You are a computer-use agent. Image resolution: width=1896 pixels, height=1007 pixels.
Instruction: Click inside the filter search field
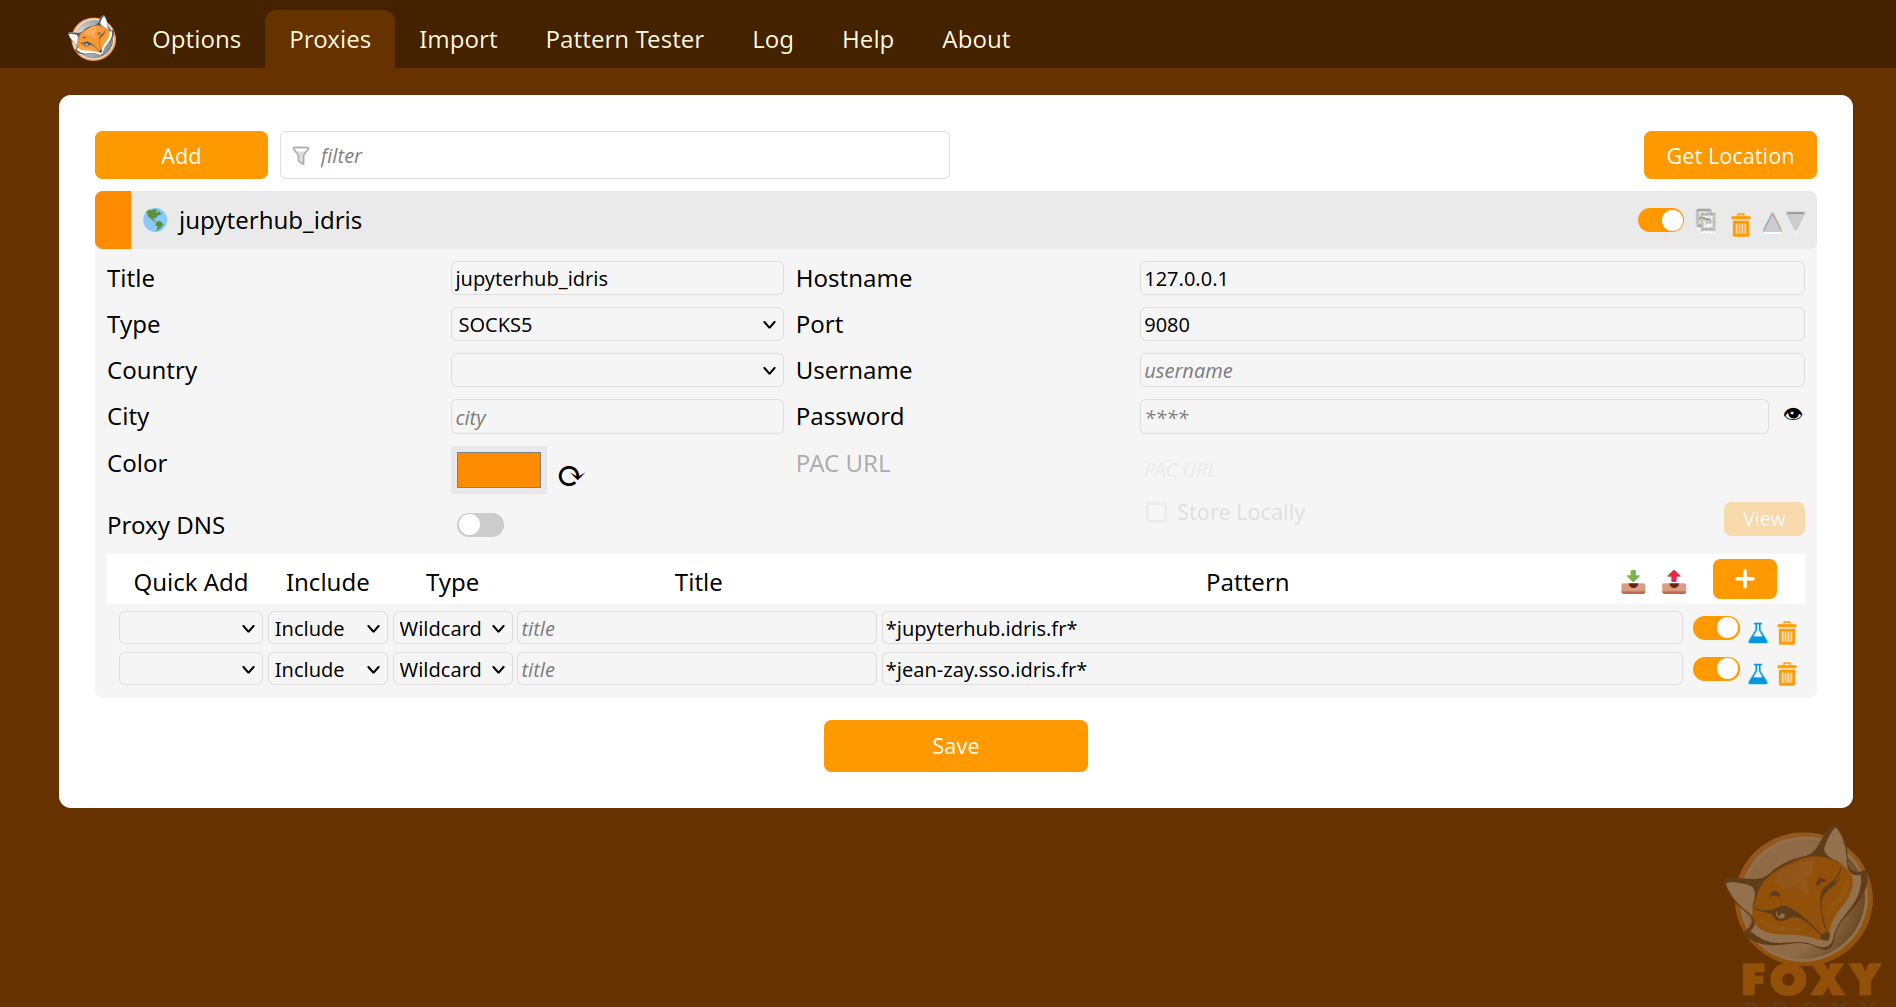point(614,155)
